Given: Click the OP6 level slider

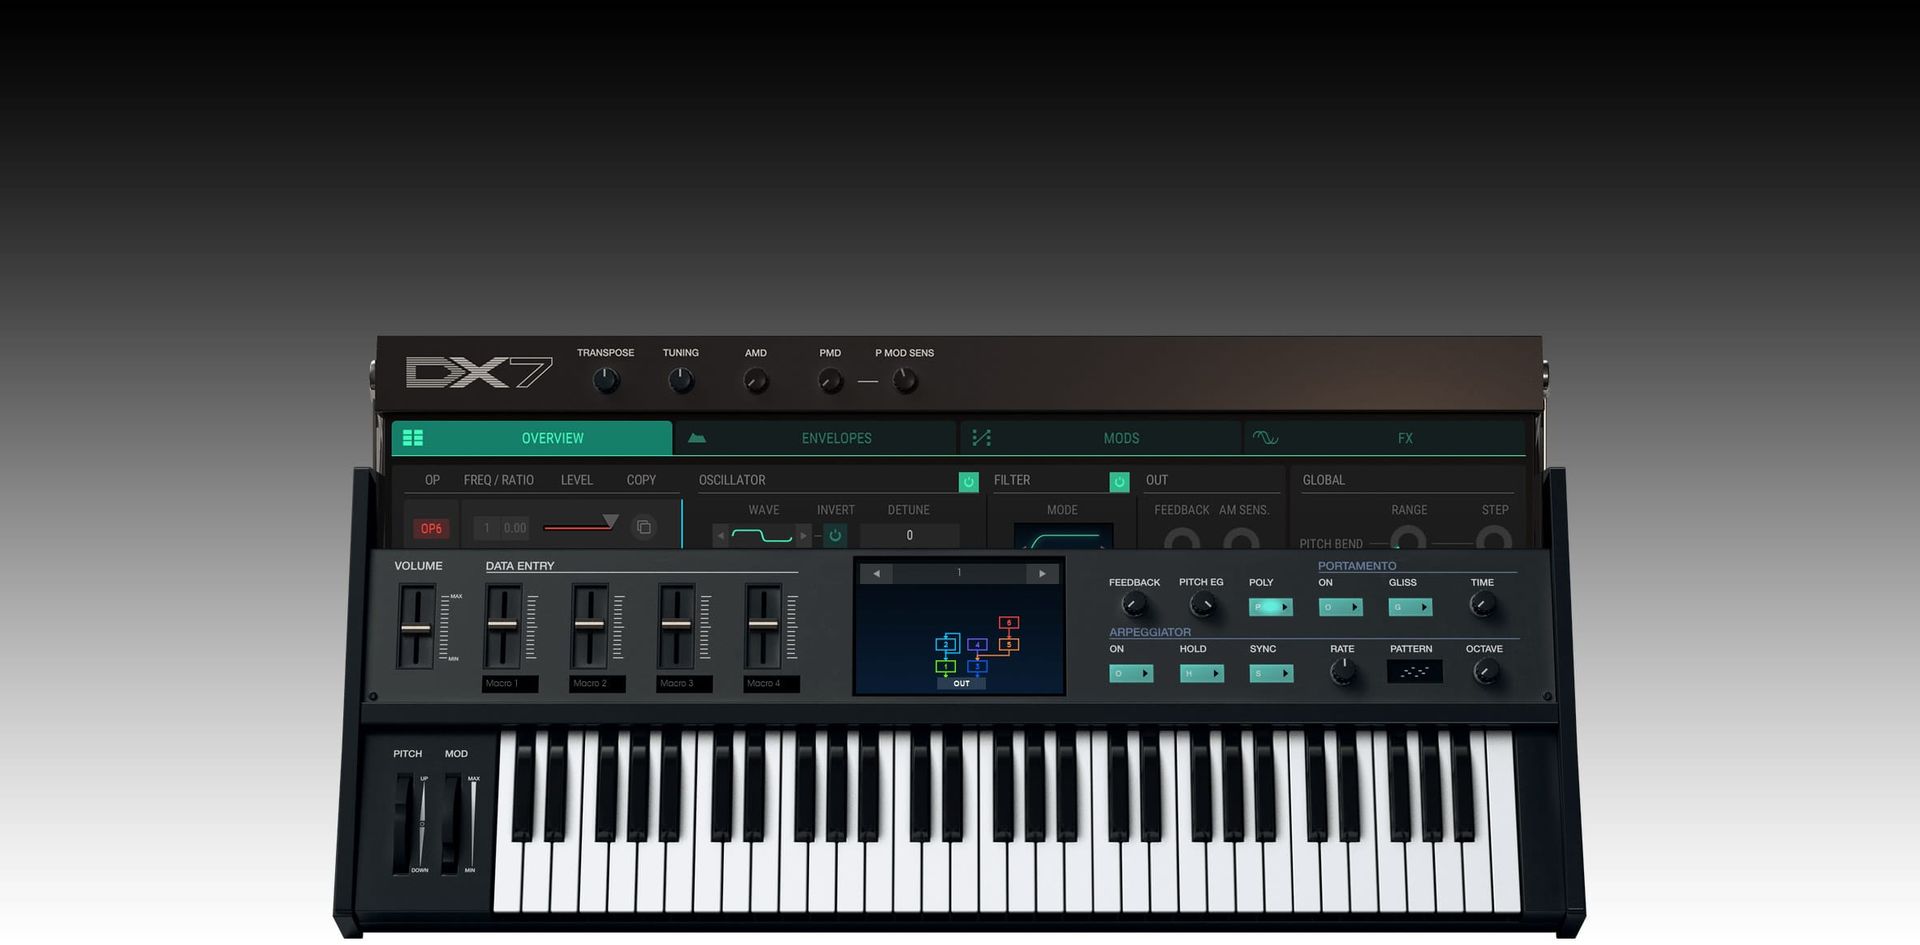Looking at the screenshot, I should (581, 525).
